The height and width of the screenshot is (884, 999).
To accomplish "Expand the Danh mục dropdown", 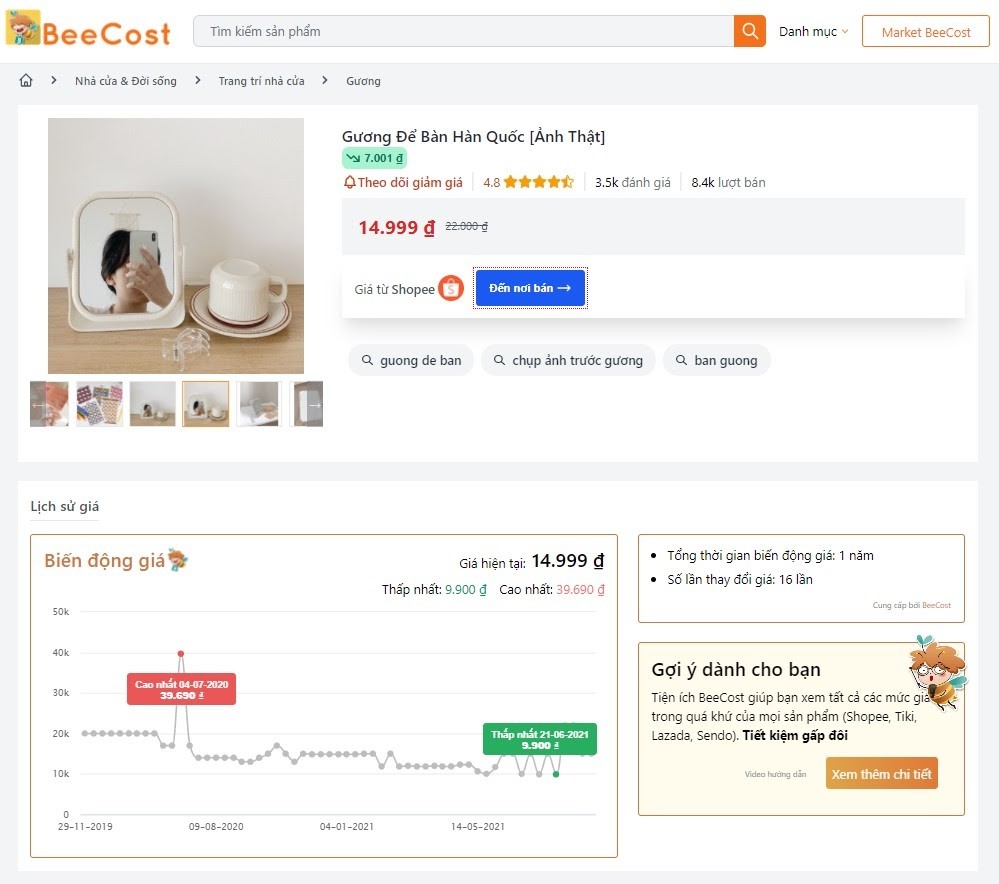I will click(x=813, y=31).
